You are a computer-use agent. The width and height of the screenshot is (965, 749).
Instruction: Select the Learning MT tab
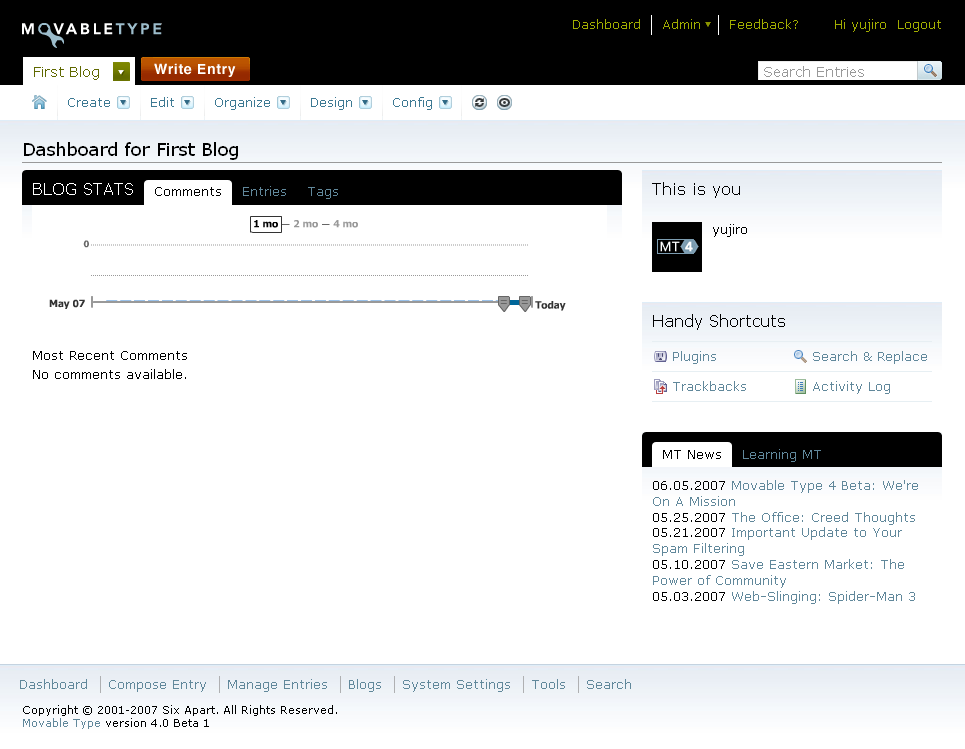coord(781,455)
